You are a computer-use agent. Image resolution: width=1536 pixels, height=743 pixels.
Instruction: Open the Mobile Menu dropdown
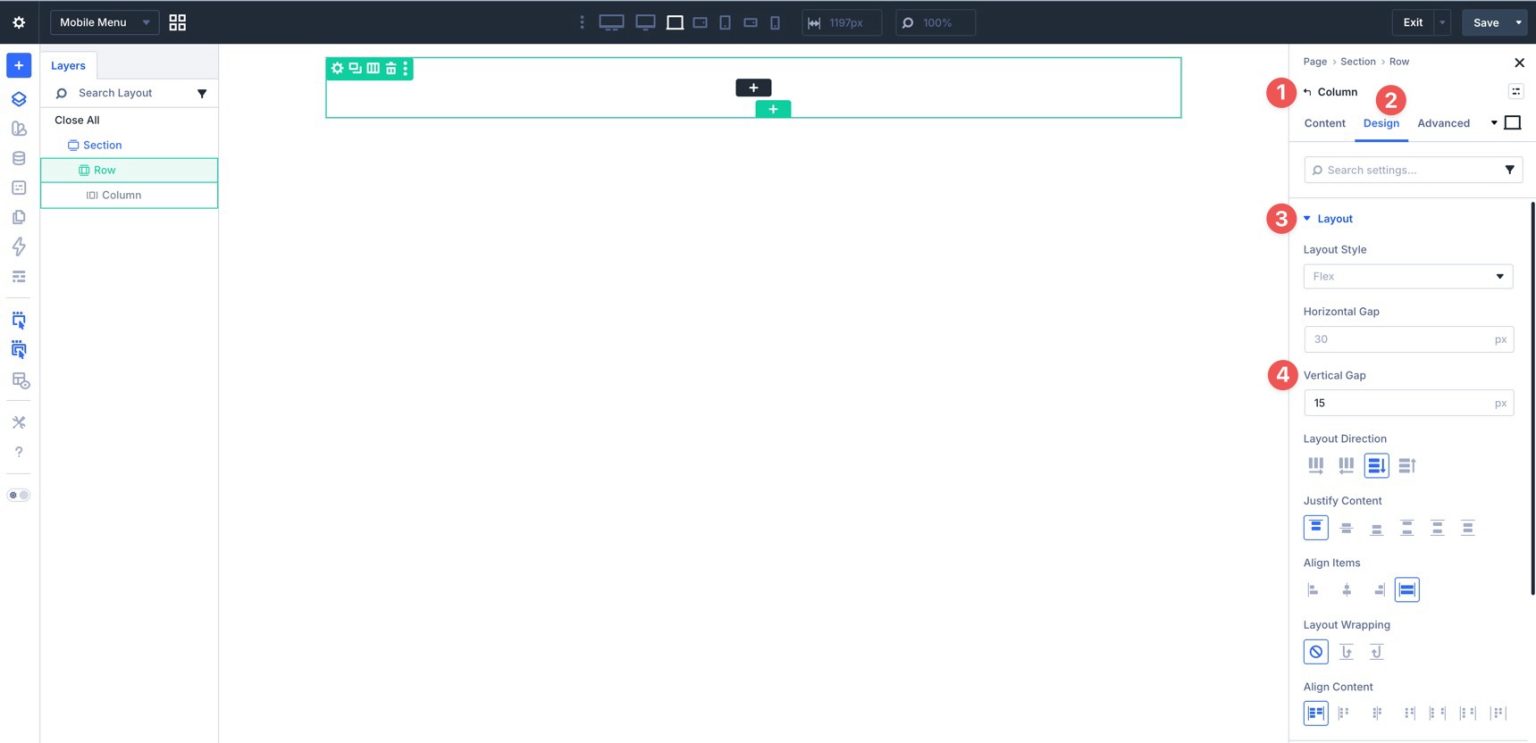pos(105,22)
